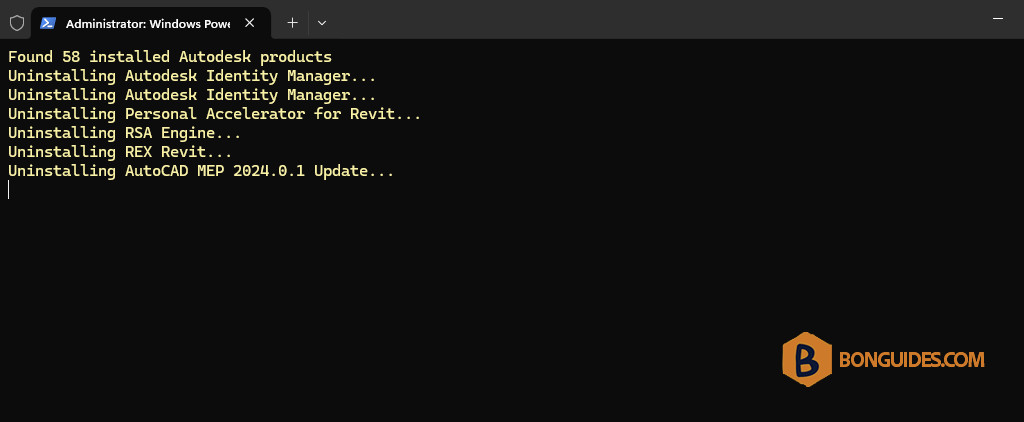The width and height of the screenshot is (1024, 422).
Task: Click the orange hexagon B logo
Action: [807, 359]
